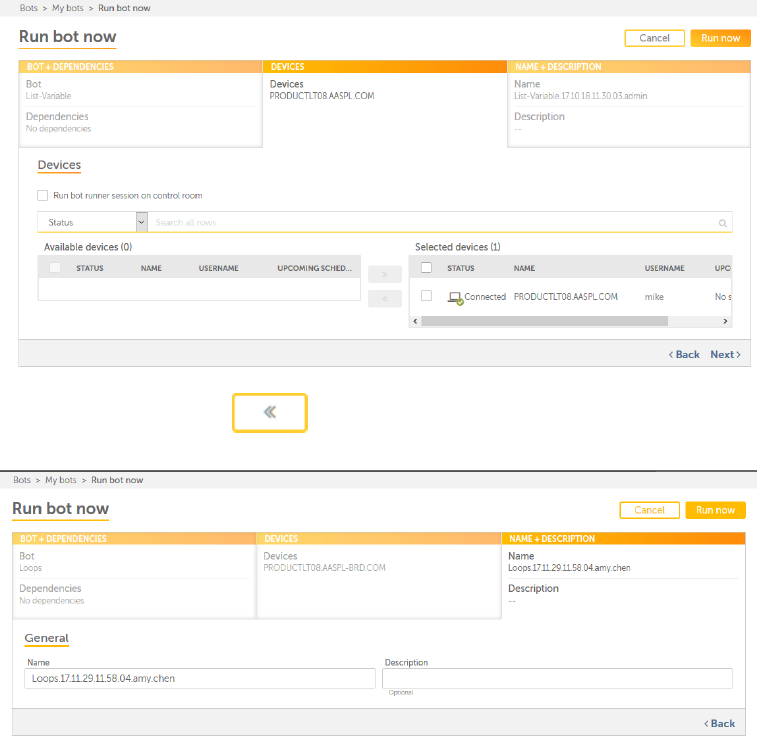Click the scrollbar right arrow in Selected devices
Image resolution: width=757 pixels, height=747 pixels.
pyautogui.click(x=726, y=321)
